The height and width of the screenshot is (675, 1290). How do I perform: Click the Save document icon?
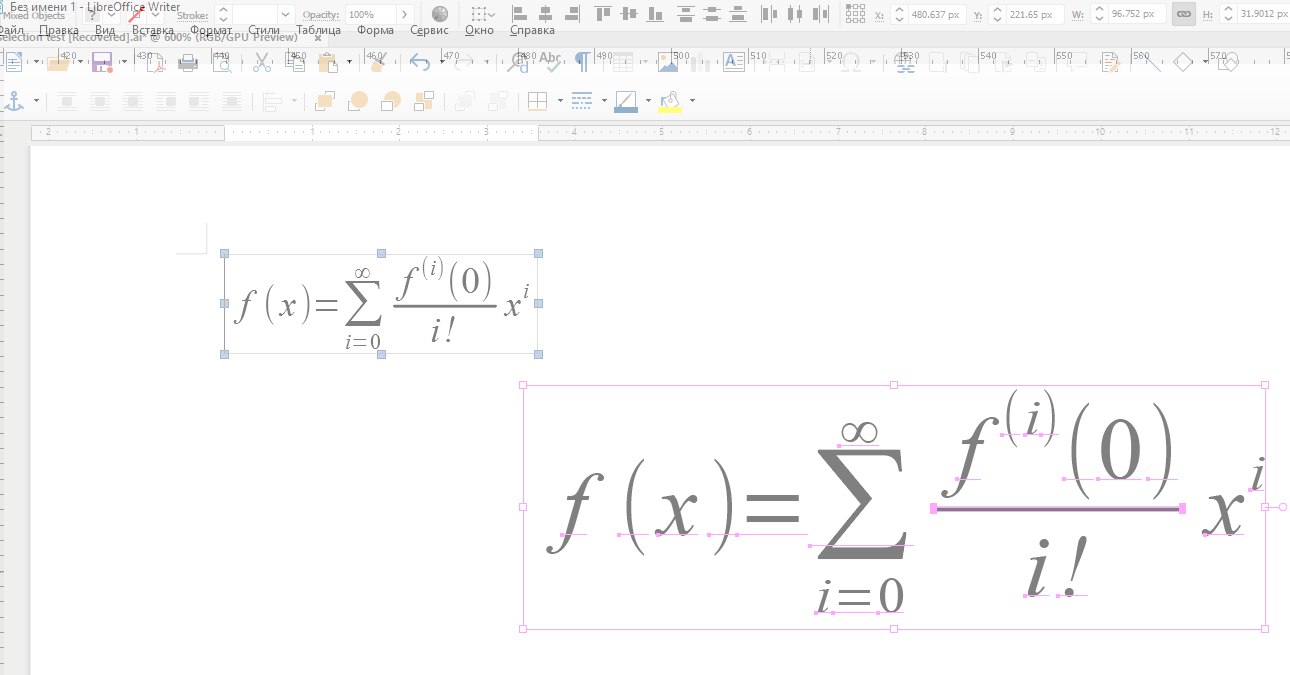click(102, 63)
